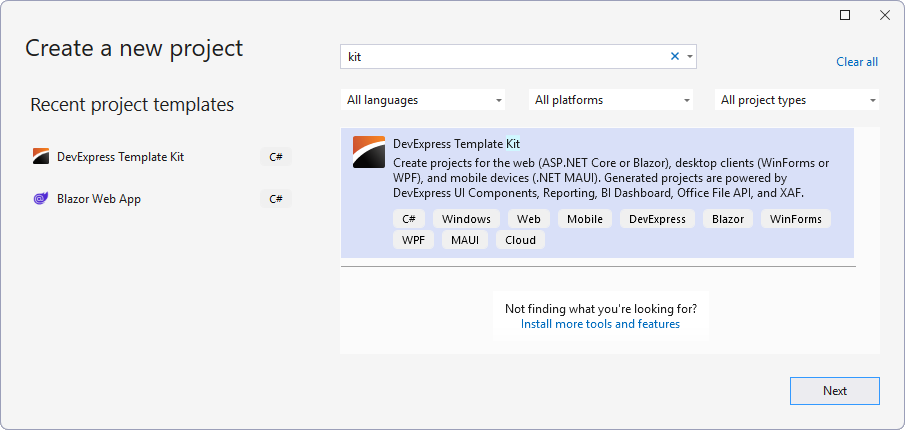The image size is (905, 430).
Task: Click the DevExpress icon in recent templates
Action: pos(41,156)
